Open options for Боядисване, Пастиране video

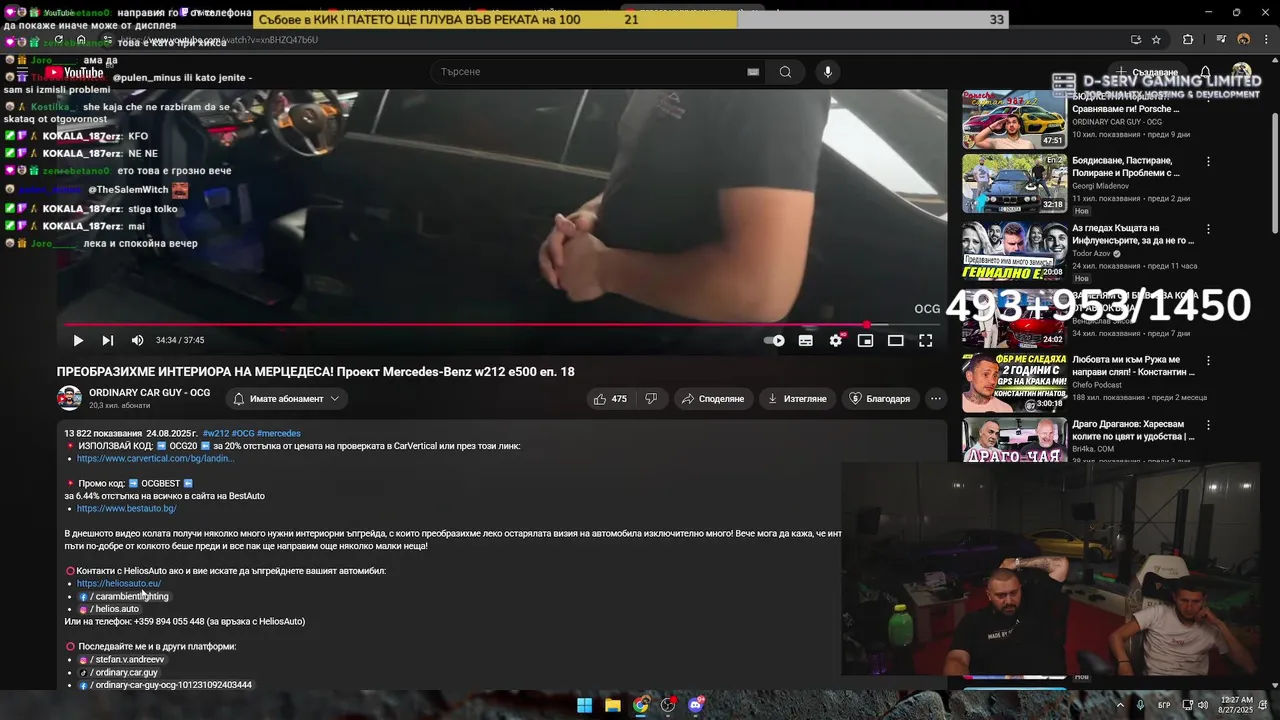(x=1208, y=162)
